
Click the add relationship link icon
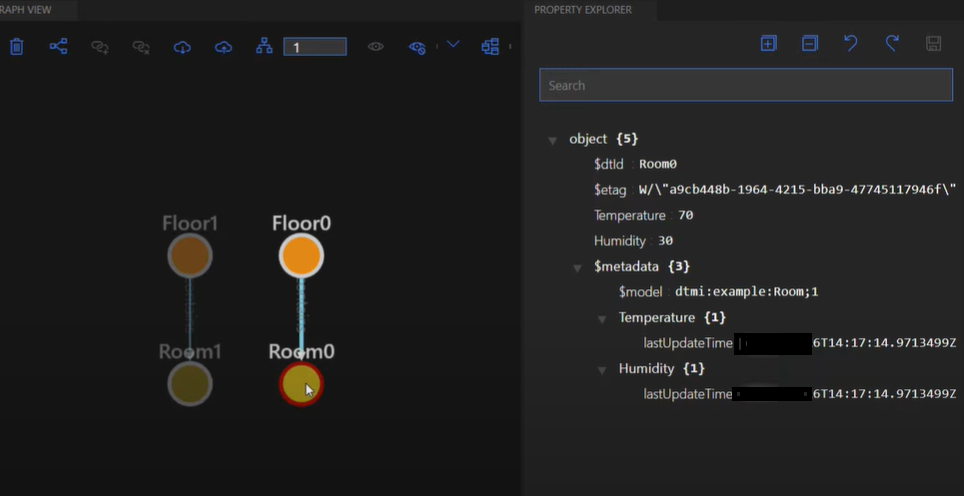[x=100, y=46]
